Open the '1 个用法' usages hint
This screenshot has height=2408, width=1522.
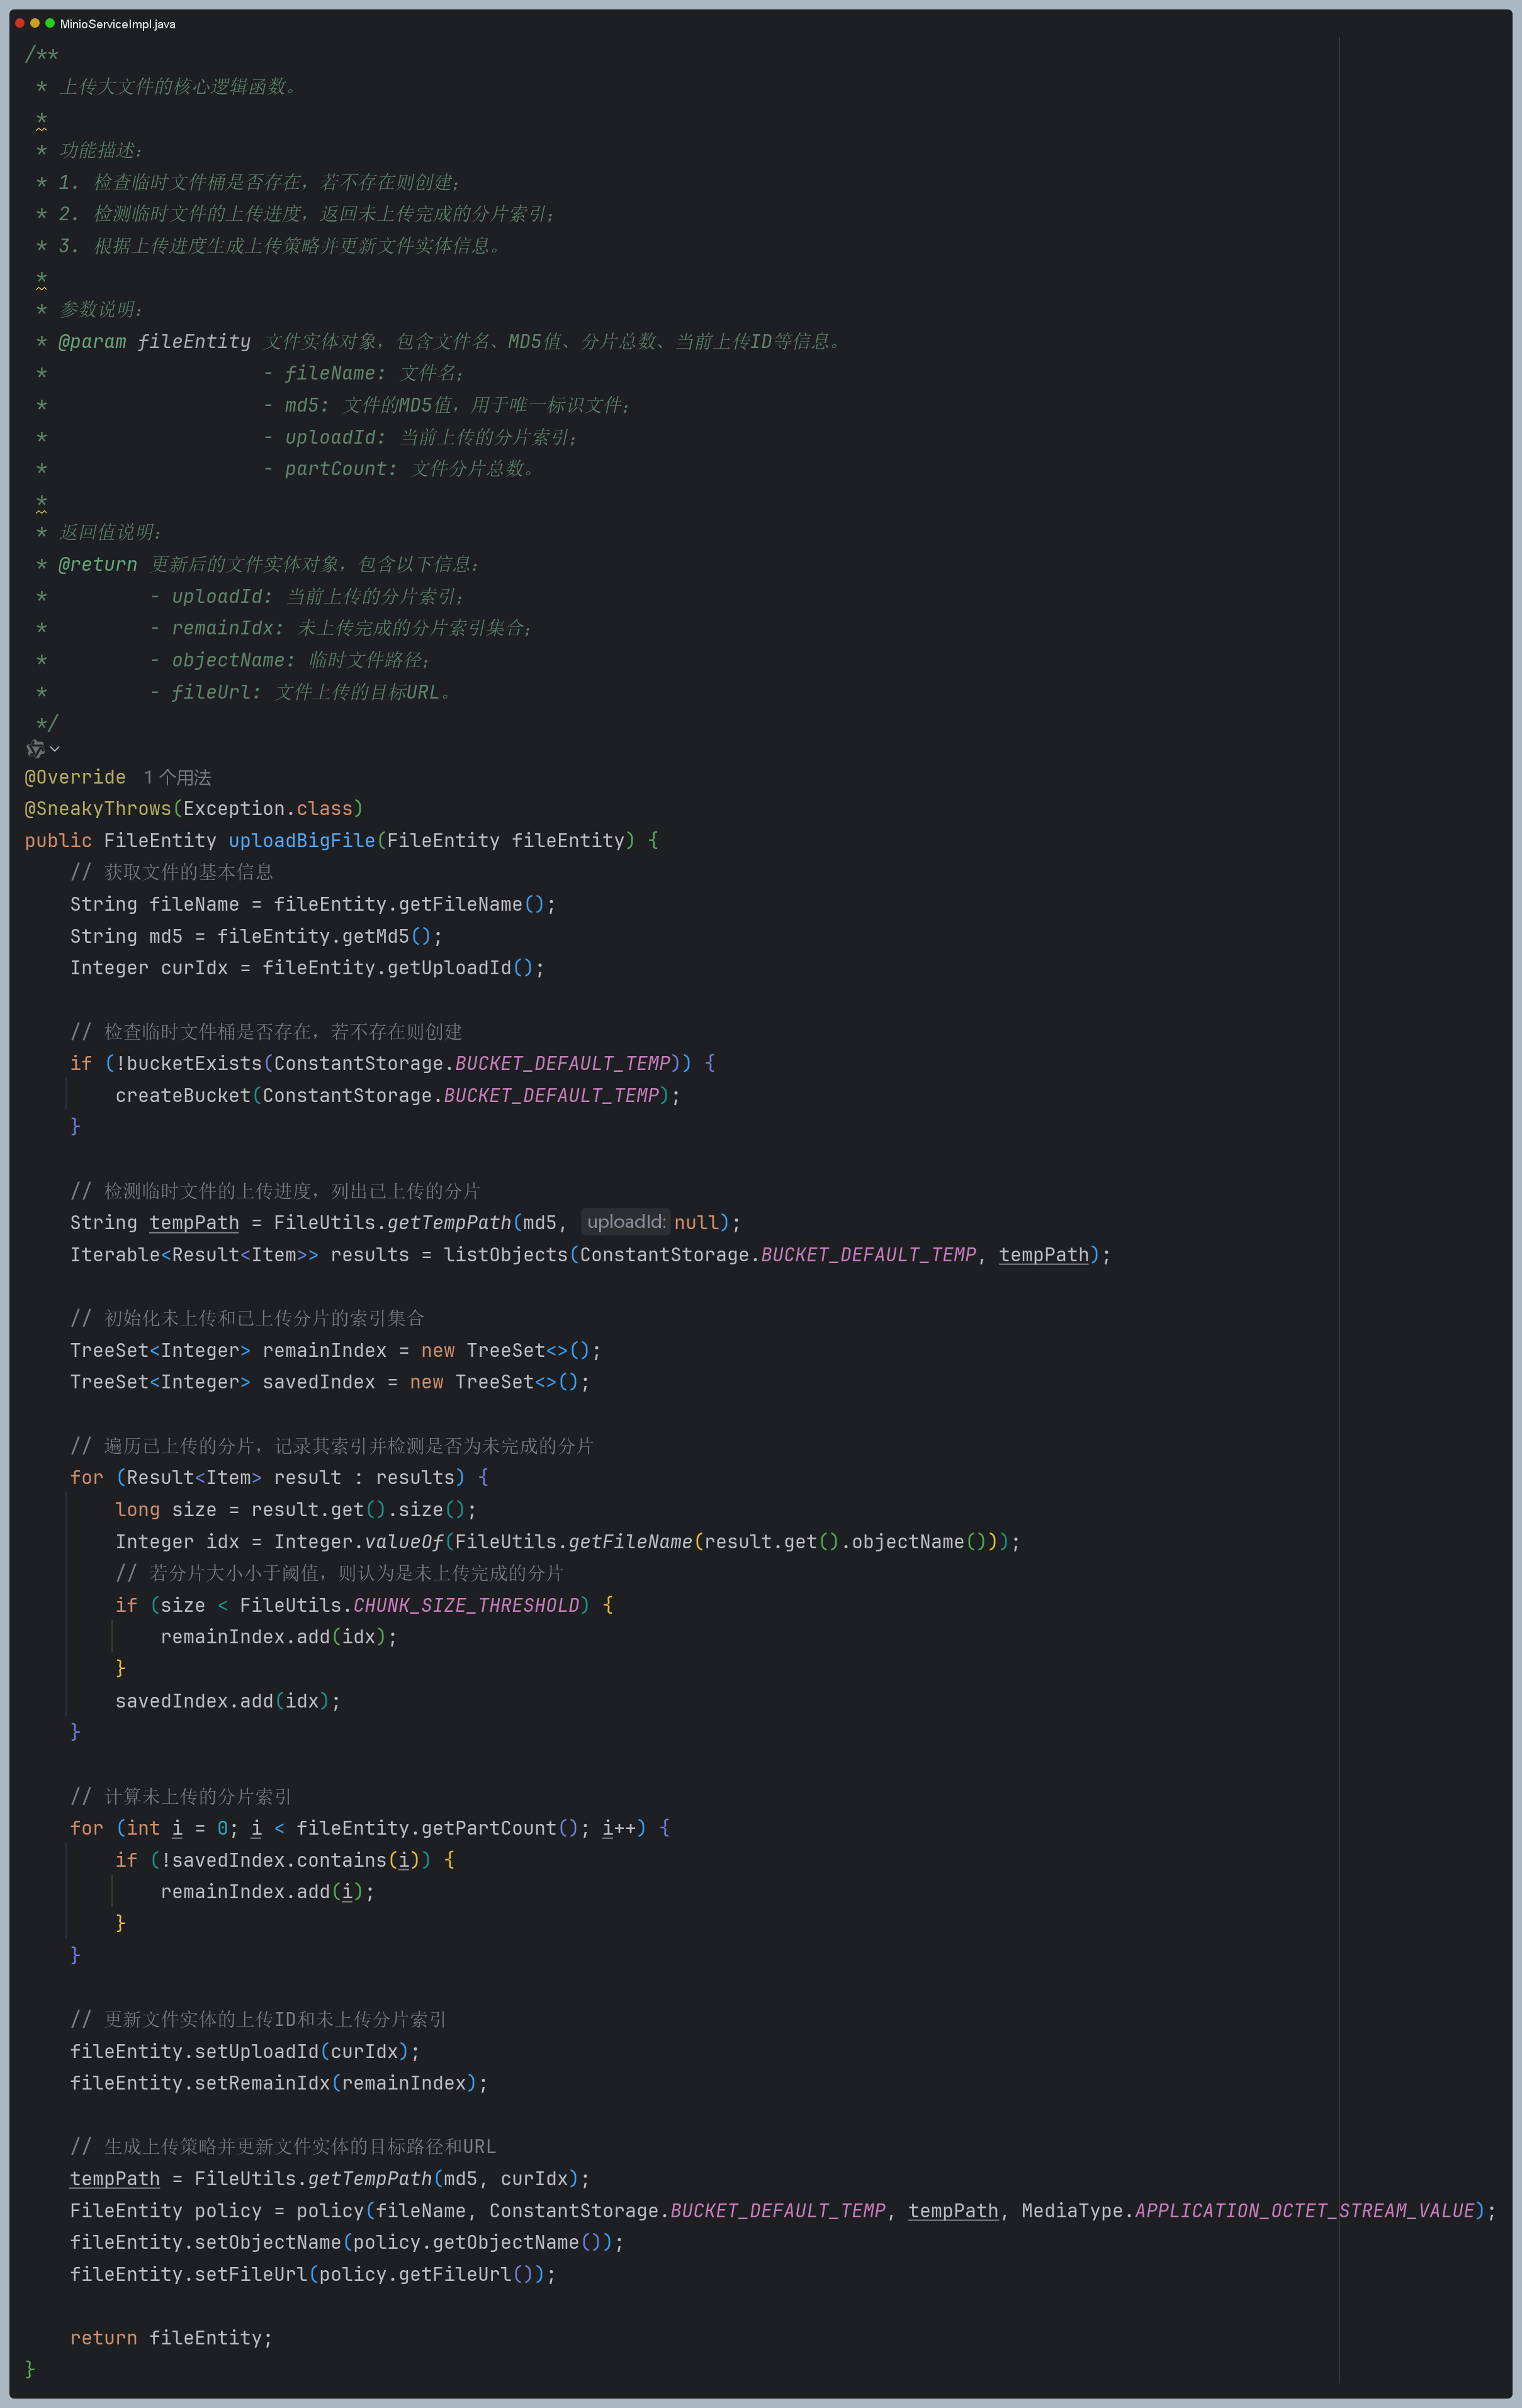click(177, 777)
